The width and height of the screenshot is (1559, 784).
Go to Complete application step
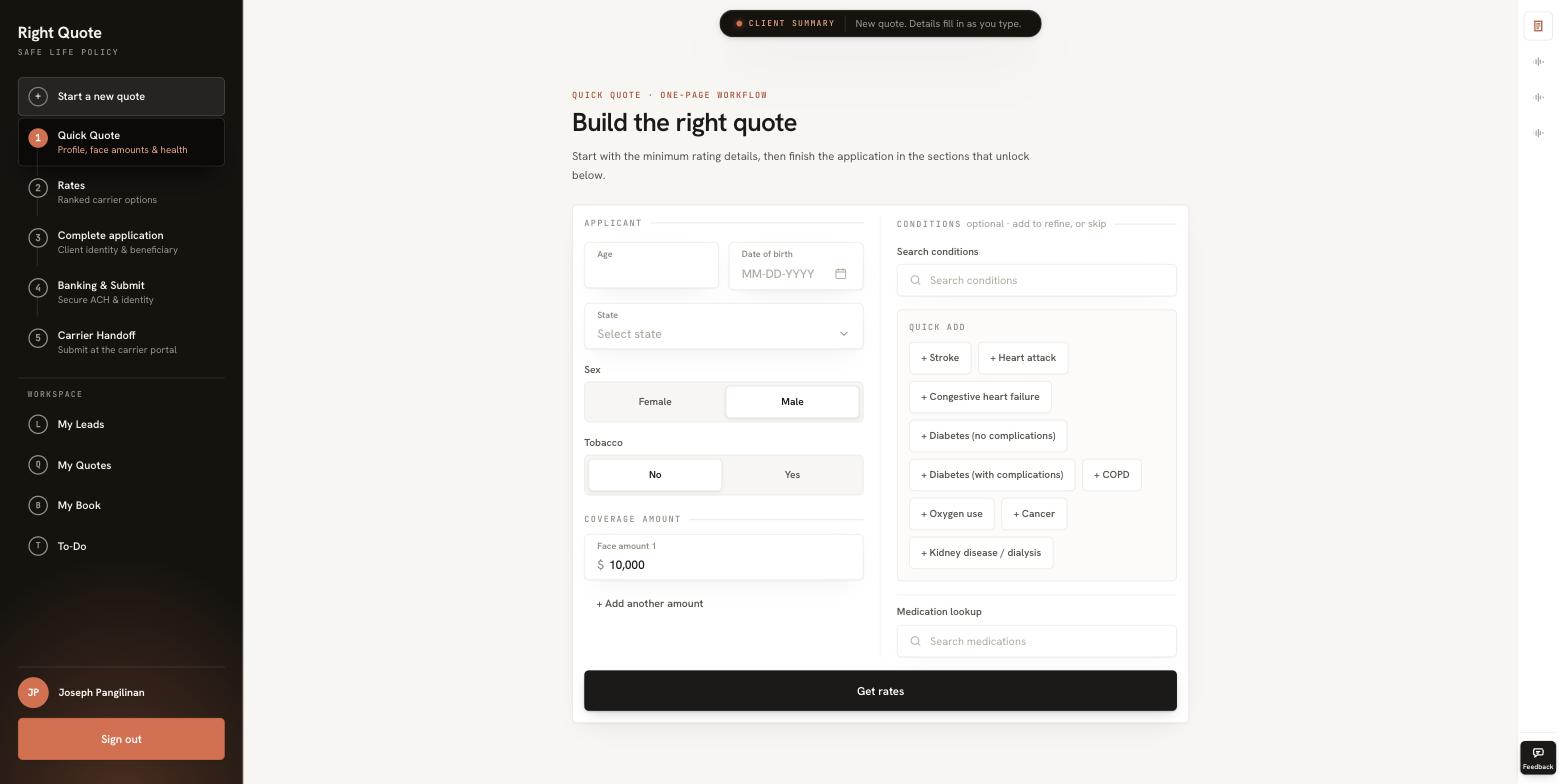pyautogui.click(x=121, y=242)
